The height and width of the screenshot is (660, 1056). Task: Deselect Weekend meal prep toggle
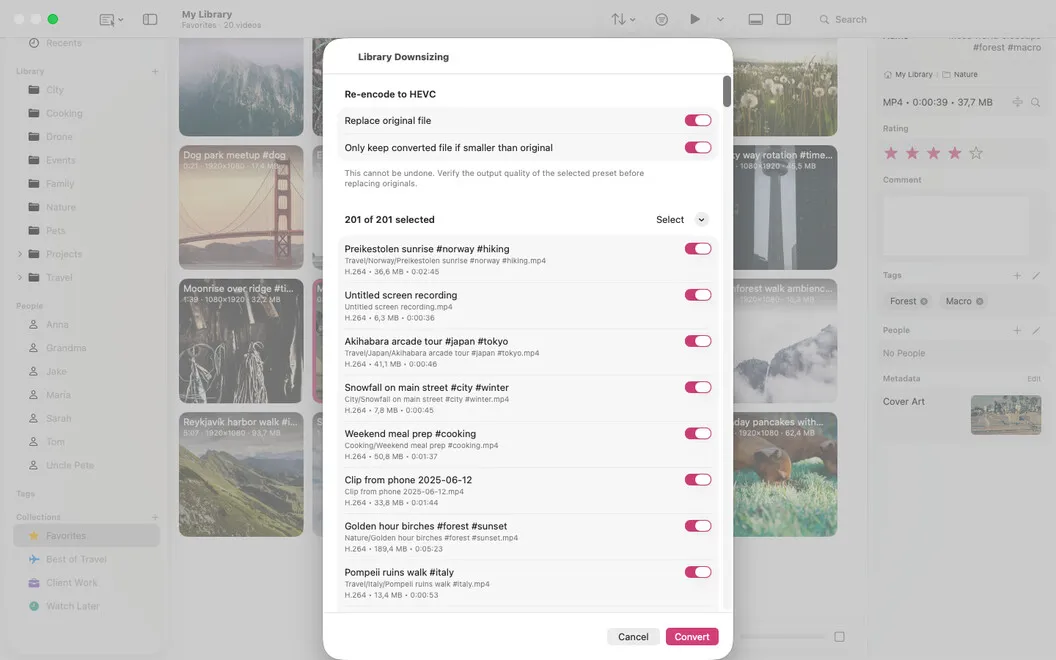coord(698,434)
